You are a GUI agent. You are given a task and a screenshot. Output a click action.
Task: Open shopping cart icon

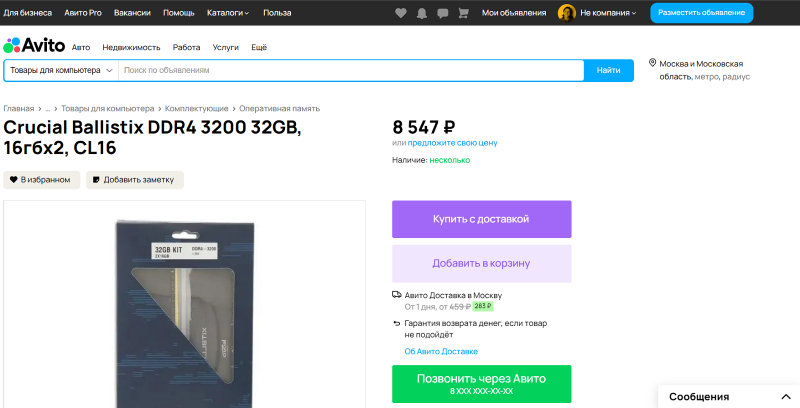pos(463,13)
